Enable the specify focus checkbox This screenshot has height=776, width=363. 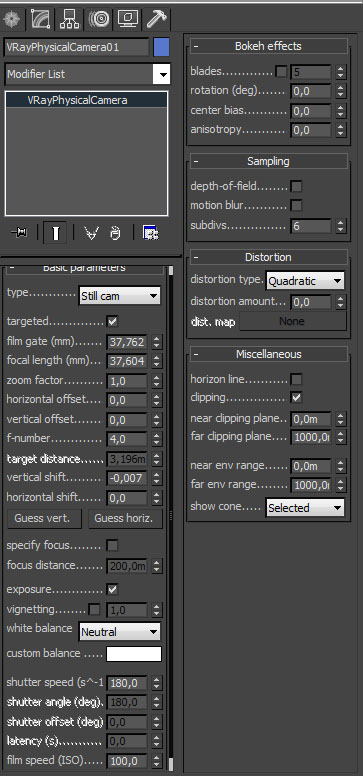112,546
